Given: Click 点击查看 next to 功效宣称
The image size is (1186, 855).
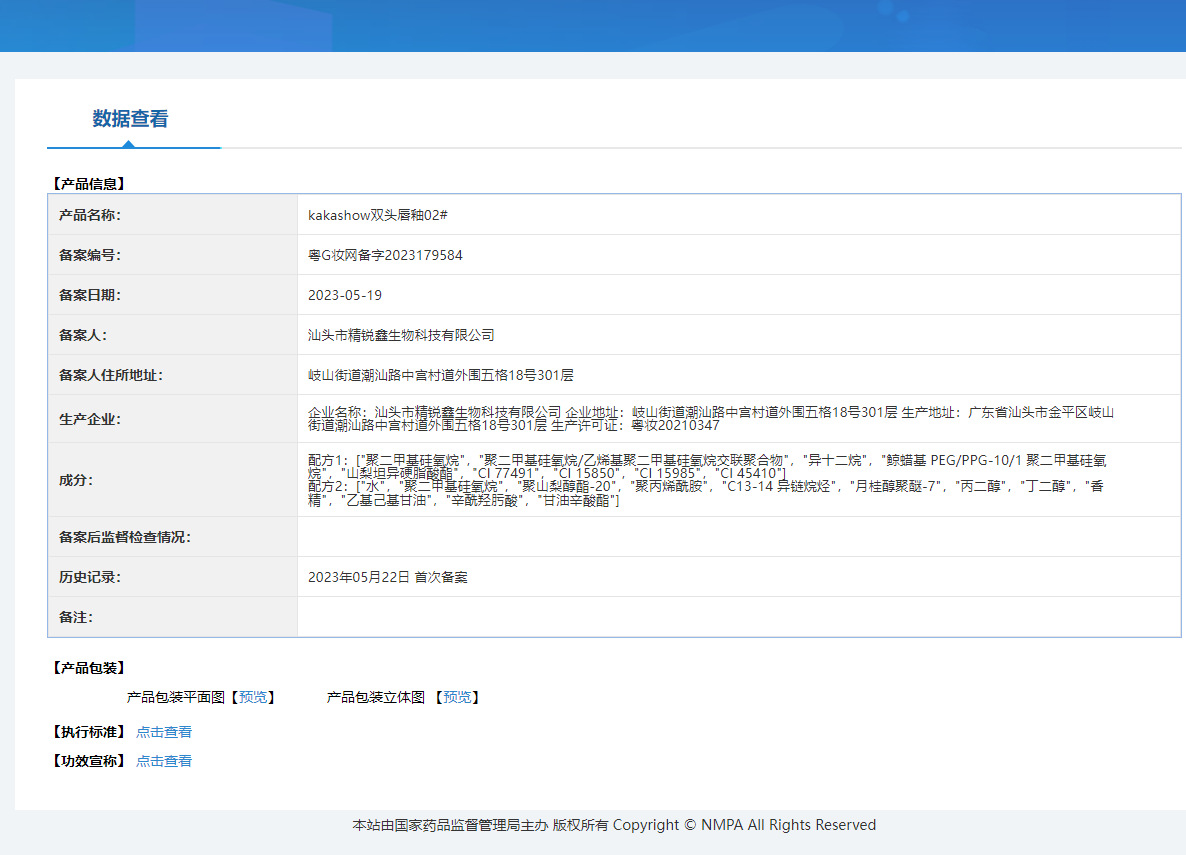Looking at the screenshot, I should [x=164, y=760].
